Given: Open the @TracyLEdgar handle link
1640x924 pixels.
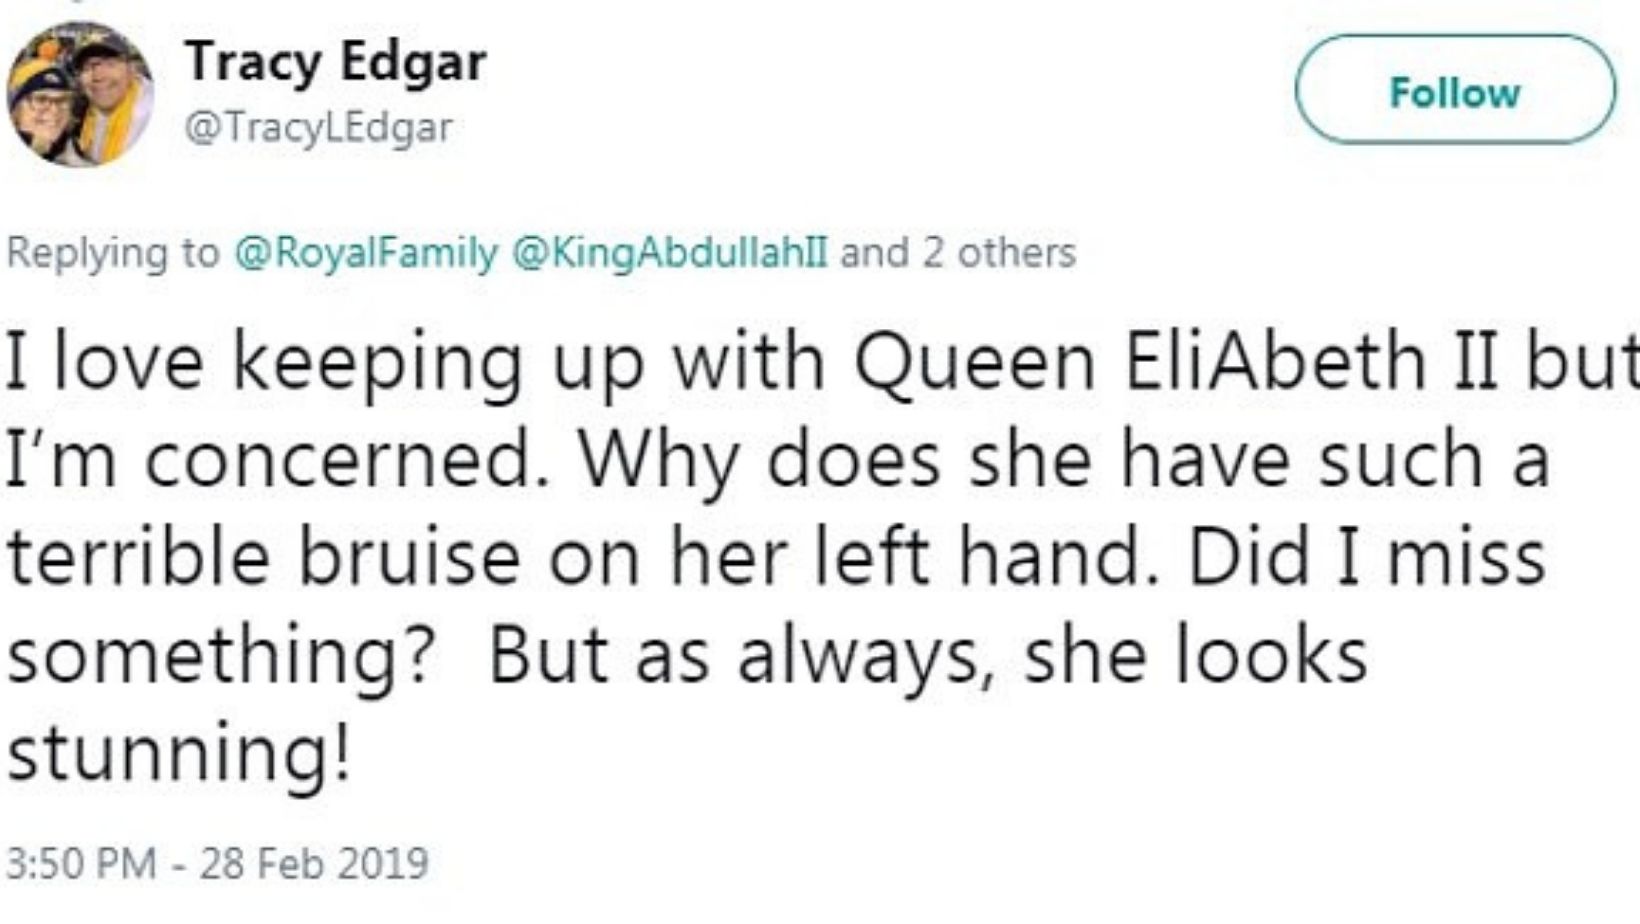Looking at the screenshot, I should pyautogui.click(x=319, y=128).
